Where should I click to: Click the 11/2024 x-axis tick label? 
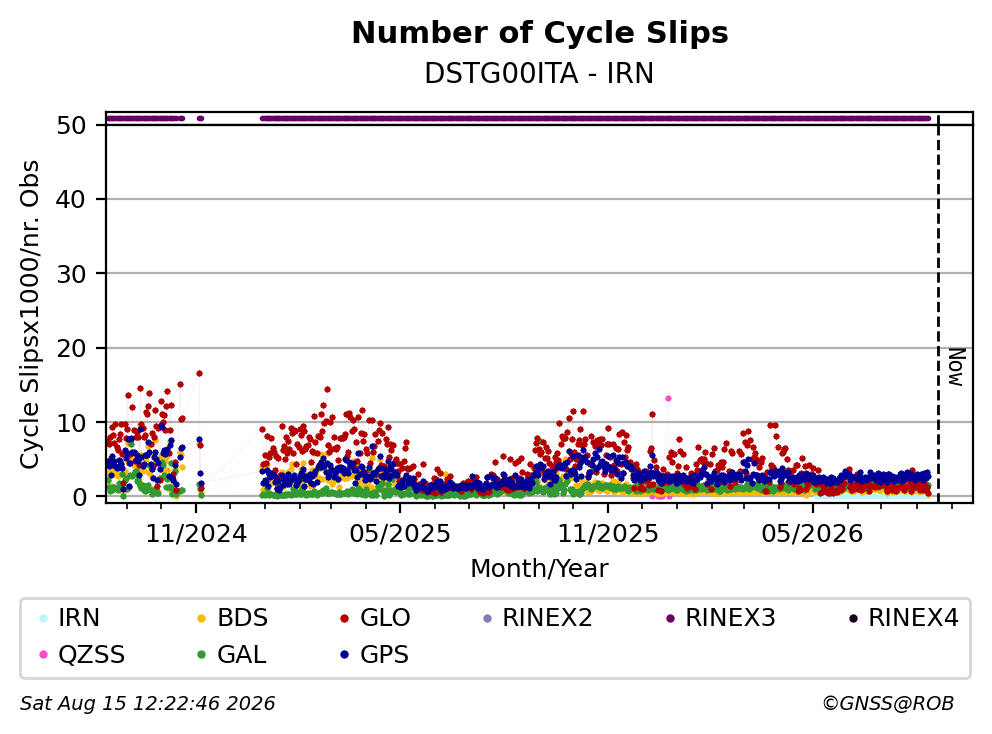point(196,534)
